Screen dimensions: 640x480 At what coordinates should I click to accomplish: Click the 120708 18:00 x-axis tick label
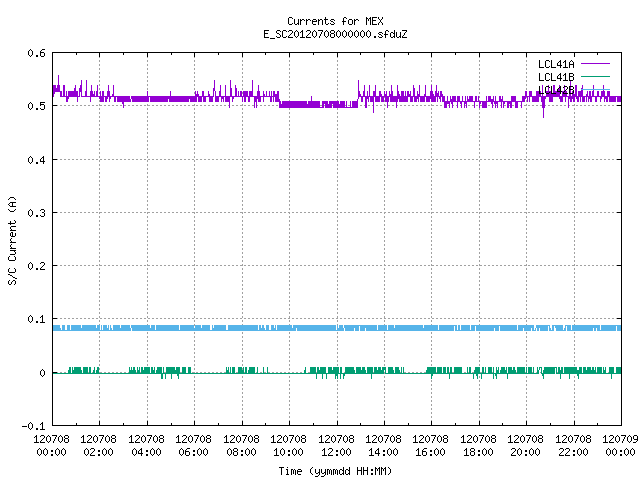pyautogui.click(x=478, y=446)
